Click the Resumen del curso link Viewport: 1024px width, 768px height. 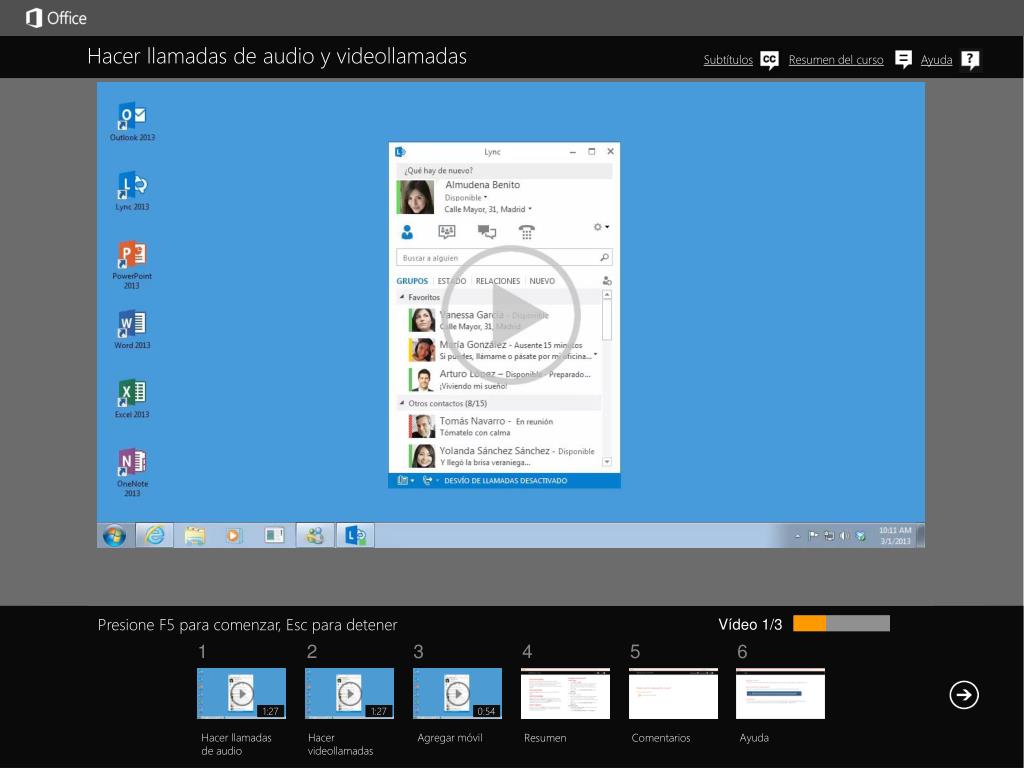836,60
